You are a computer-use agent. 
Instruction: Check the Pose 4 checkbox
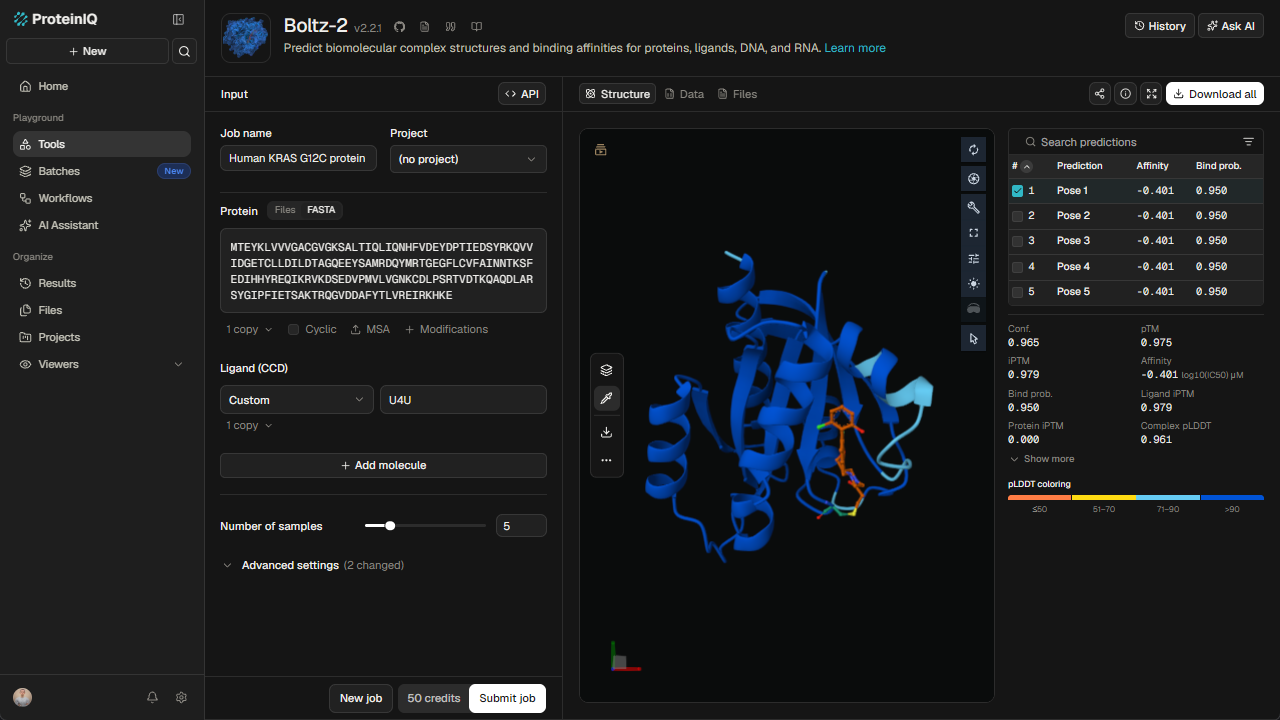coord(1017,267)
